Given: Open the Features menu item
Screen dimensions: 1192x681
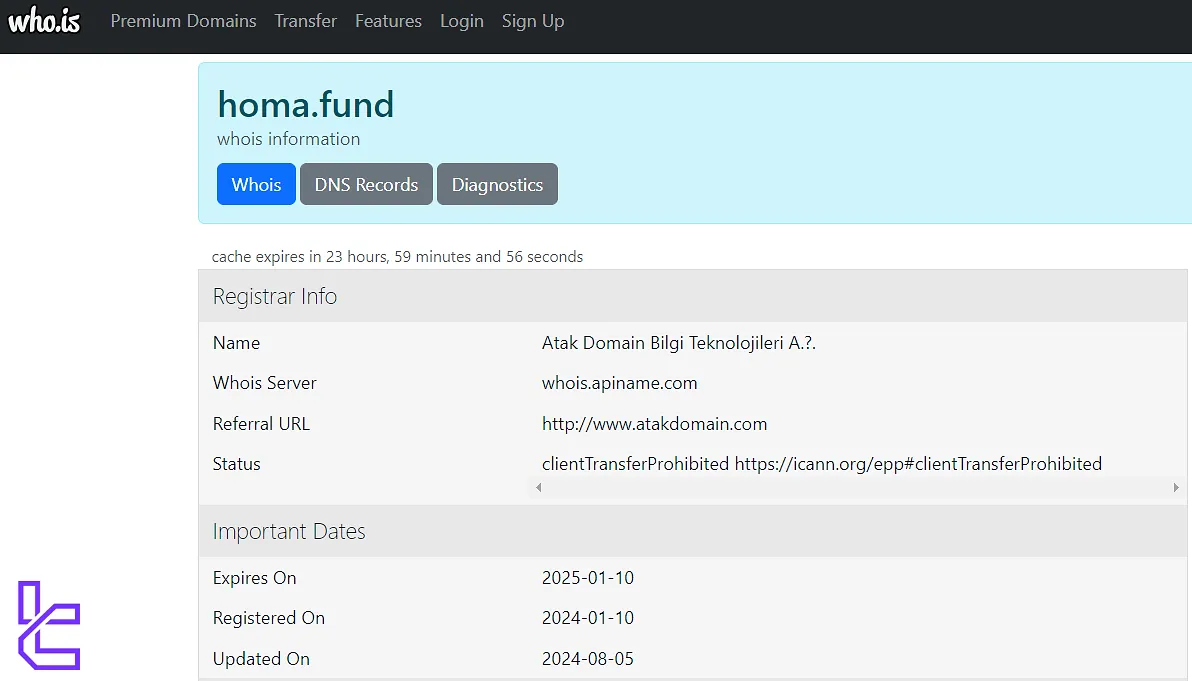Looking at the screenshot, I should point(388,21).
